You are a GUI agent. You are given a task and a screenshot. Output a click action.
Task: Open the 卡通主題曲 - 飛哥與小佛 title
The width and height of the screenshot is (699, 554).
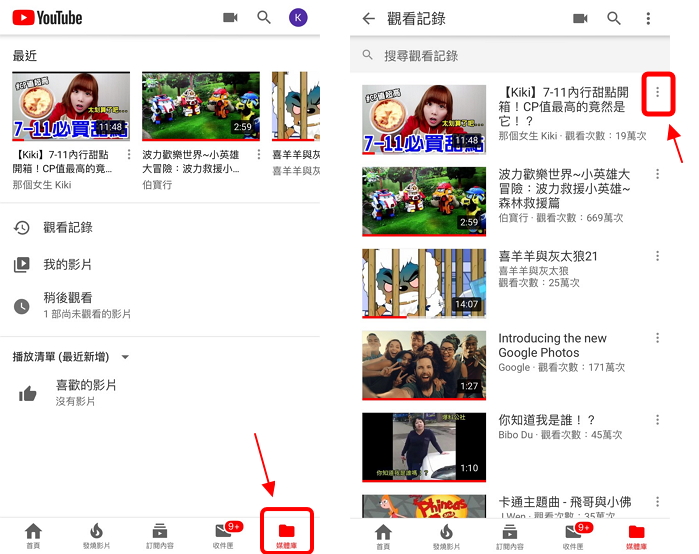[x=565, y=502]
